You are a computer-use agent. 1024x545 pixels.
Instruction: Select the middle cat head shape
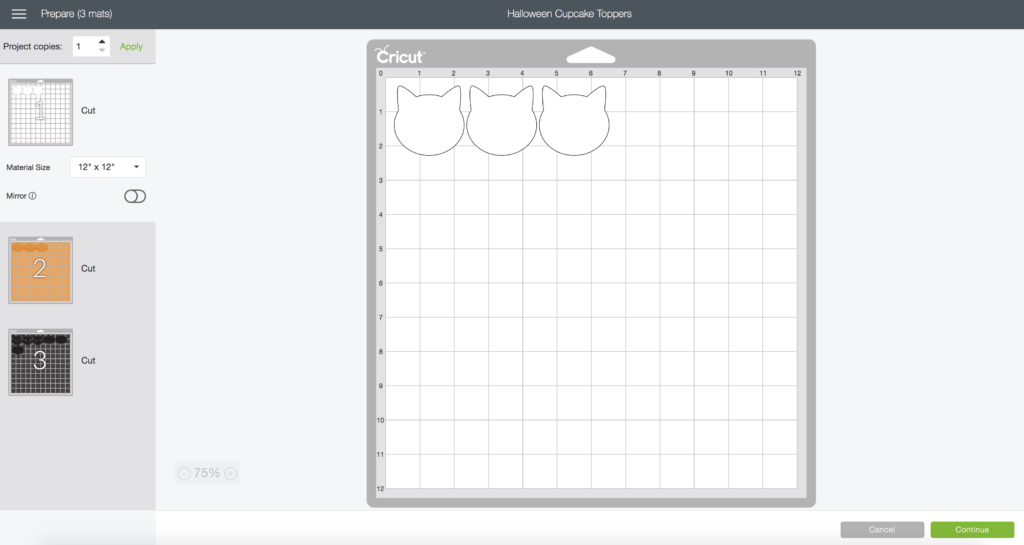[x=502, y=121]
